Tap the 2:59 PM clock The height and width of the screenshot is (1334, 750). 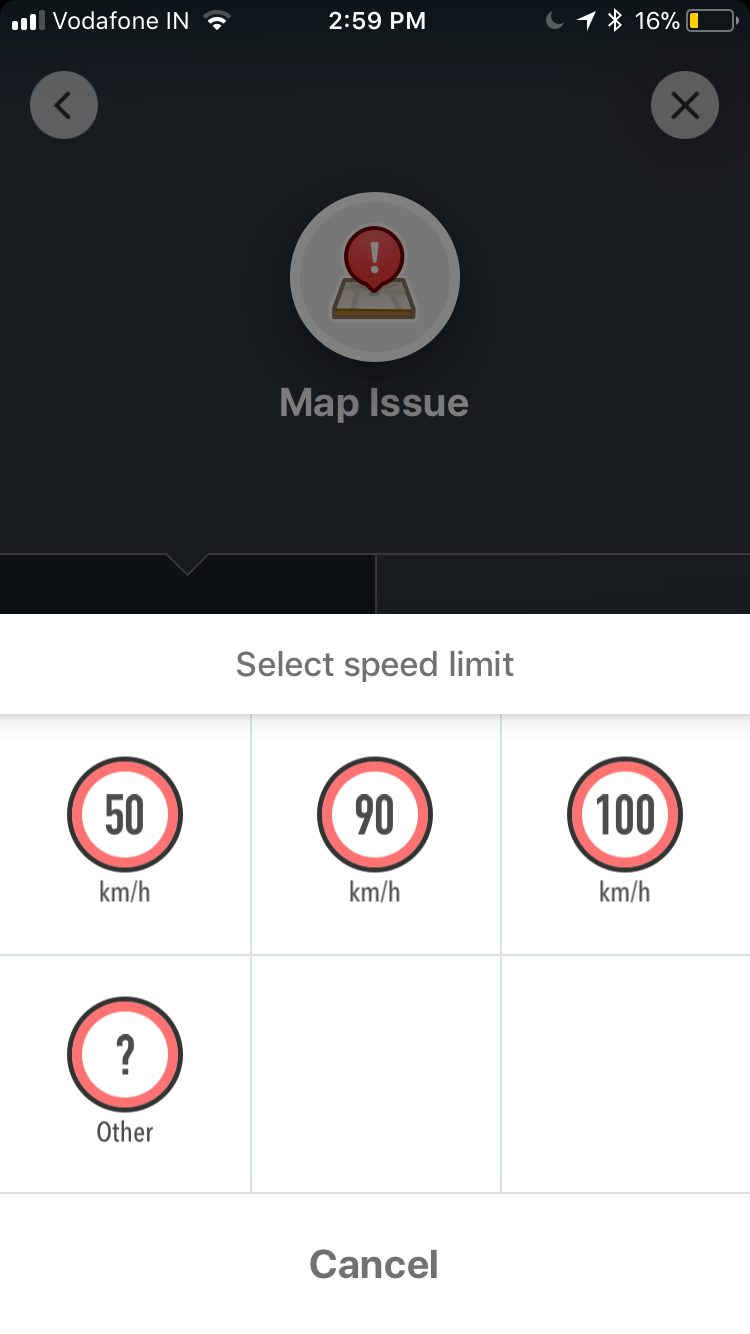(x=377, y=21)
